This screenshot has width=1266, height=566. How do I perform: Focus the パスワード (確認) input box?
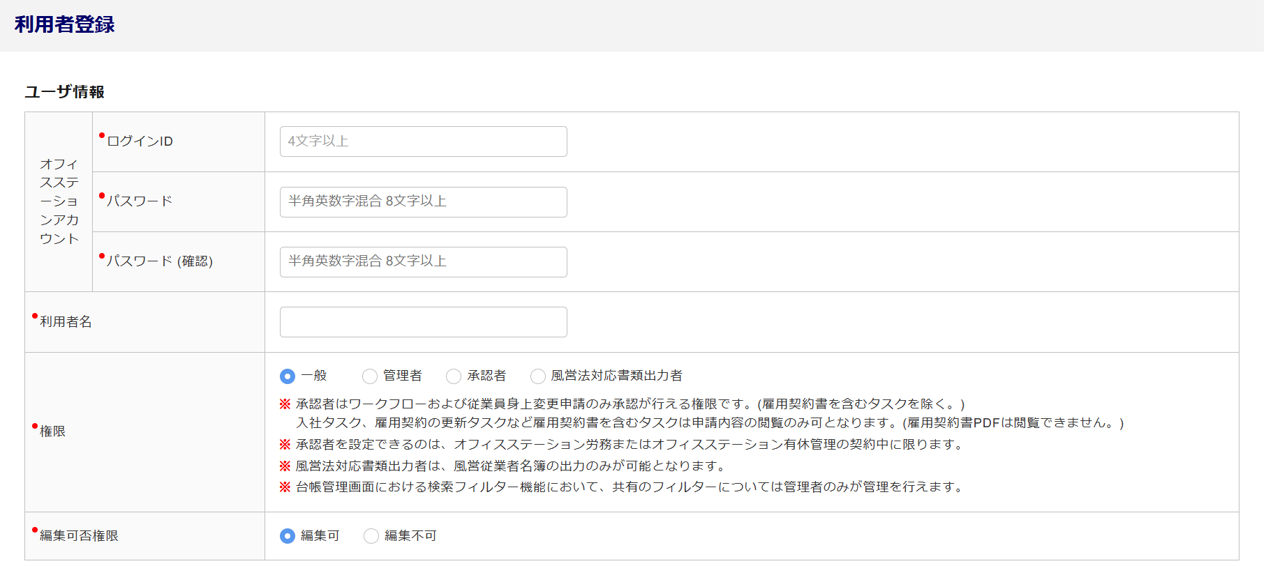[x=423, y=262]
